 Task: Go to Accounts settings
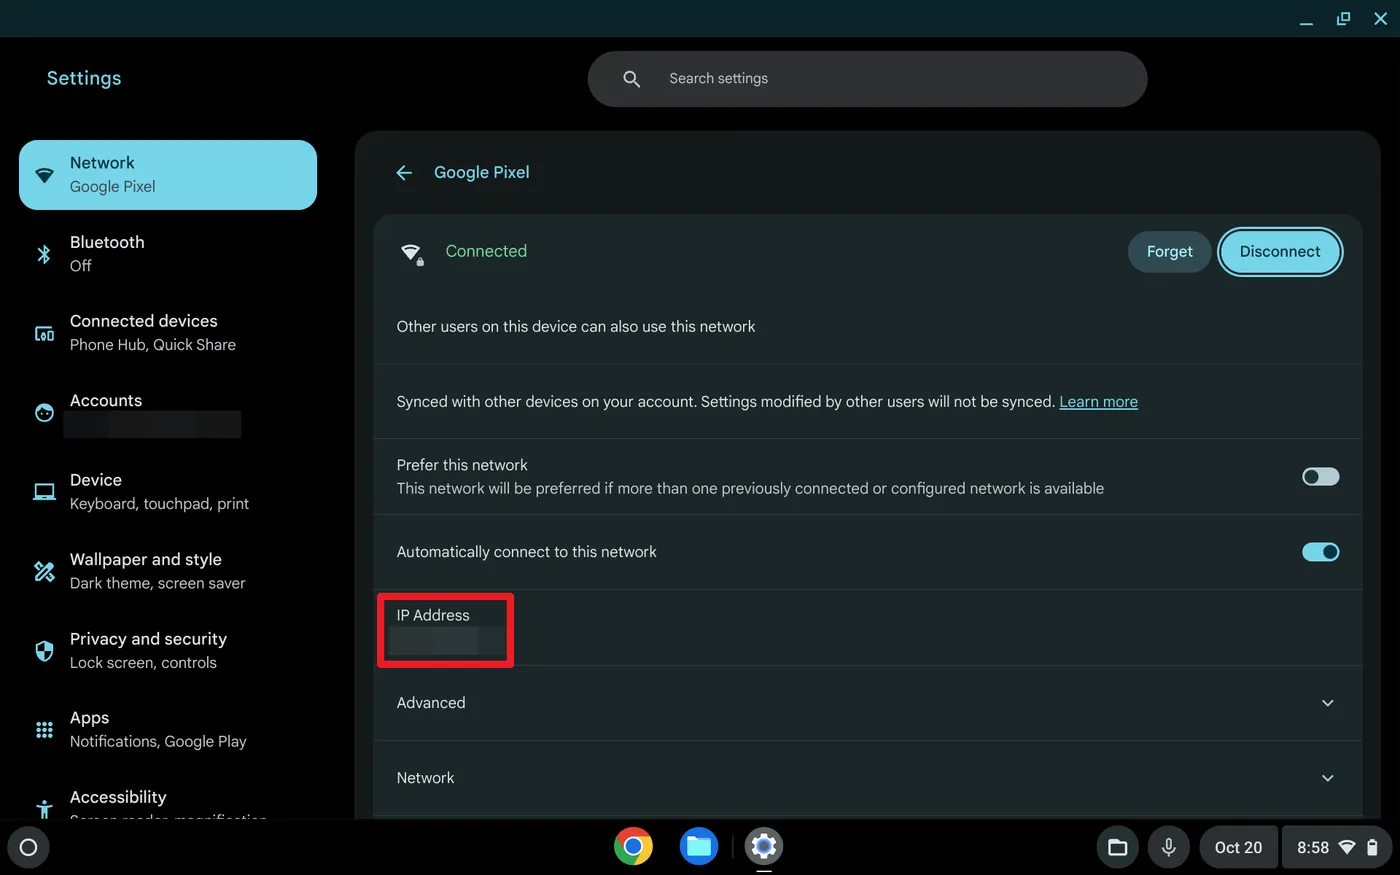168,412
